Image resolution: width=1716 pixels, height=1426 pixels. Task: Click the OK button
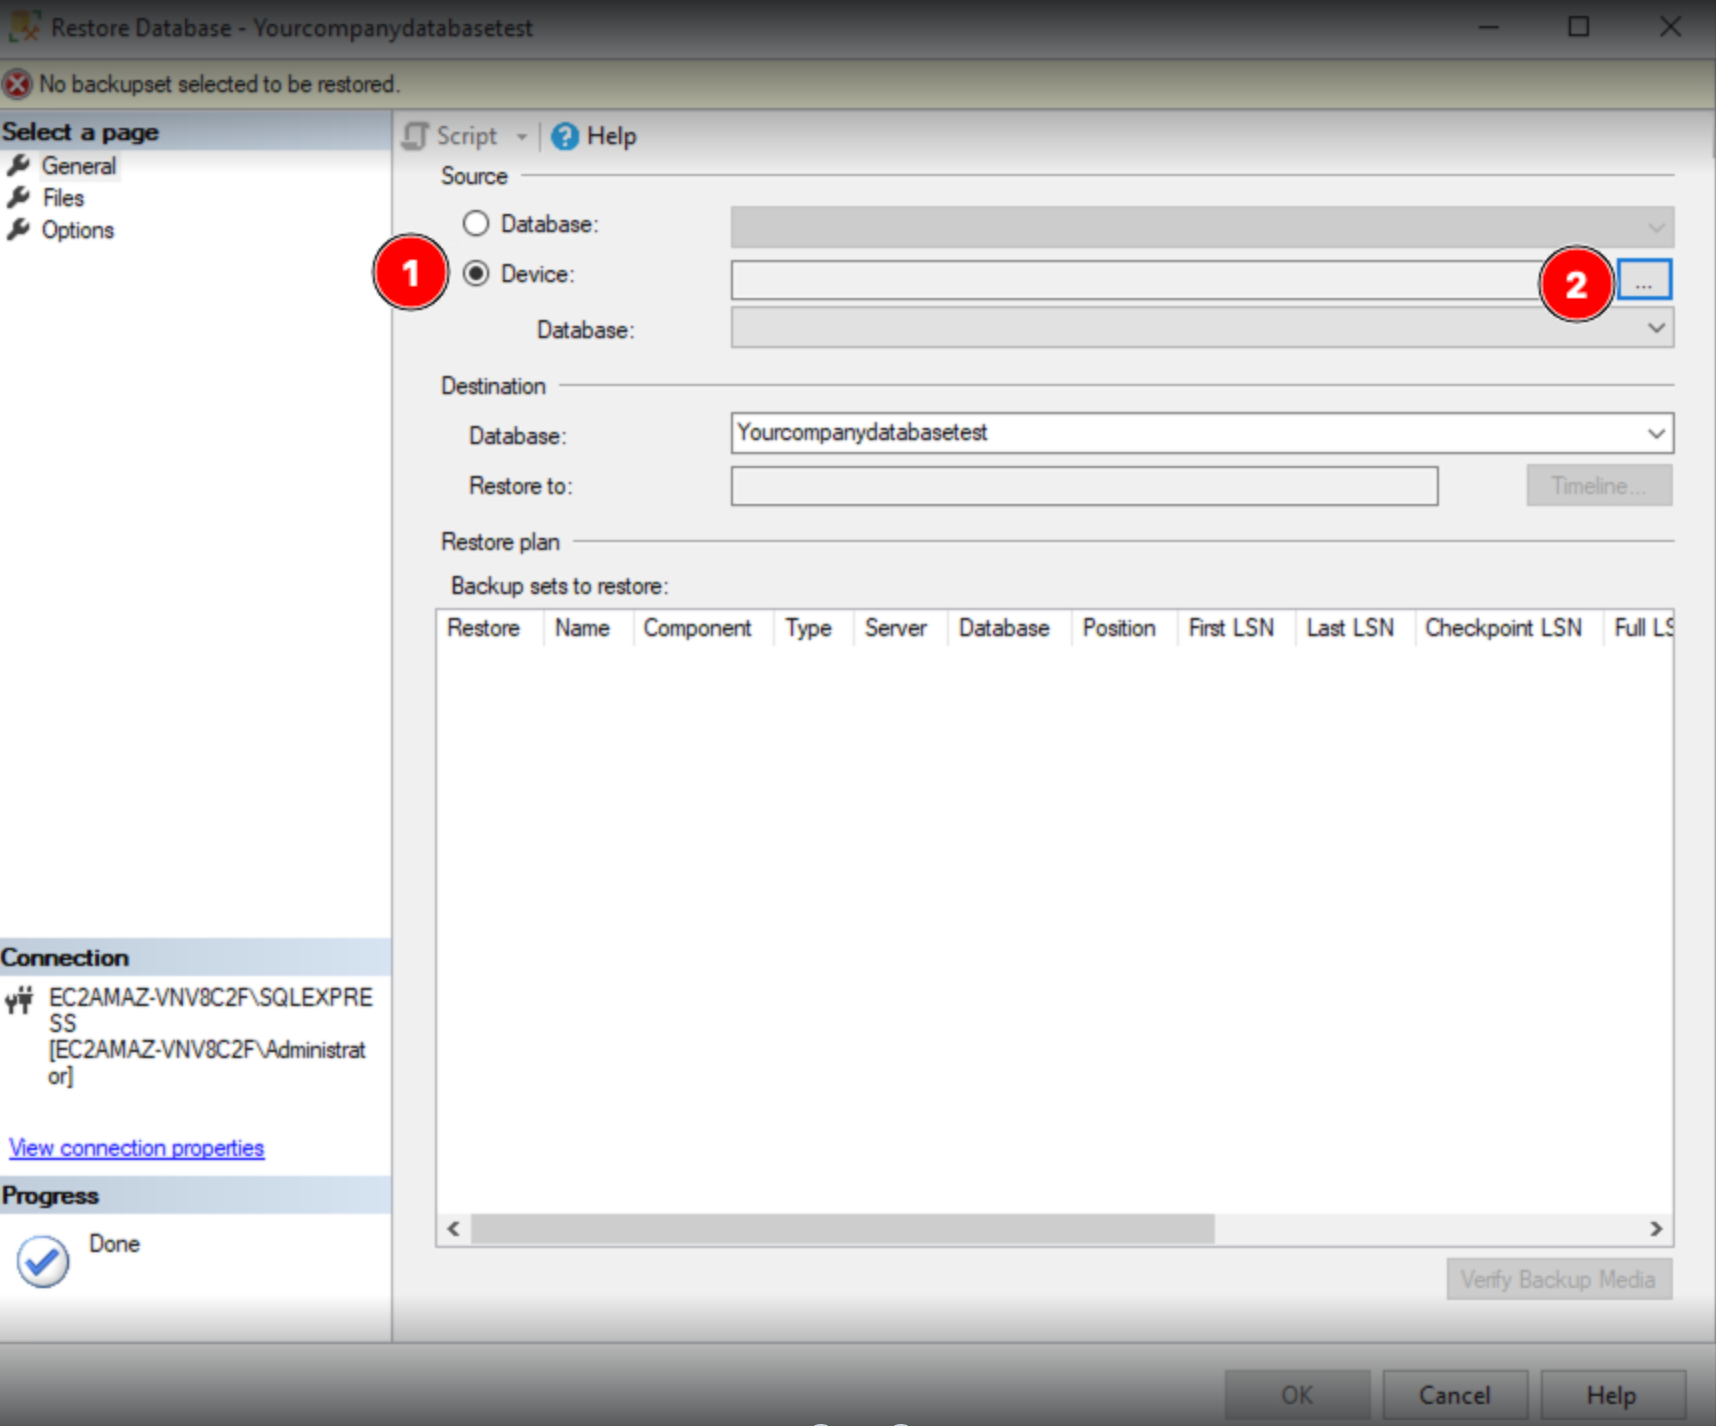(x=1297, y=1395)
